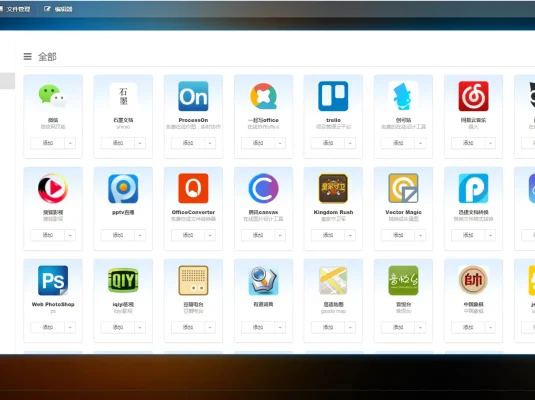Viewport: 535px width, 400px height.
Task: Click the "全部" category heading
Action: (47, 57)
